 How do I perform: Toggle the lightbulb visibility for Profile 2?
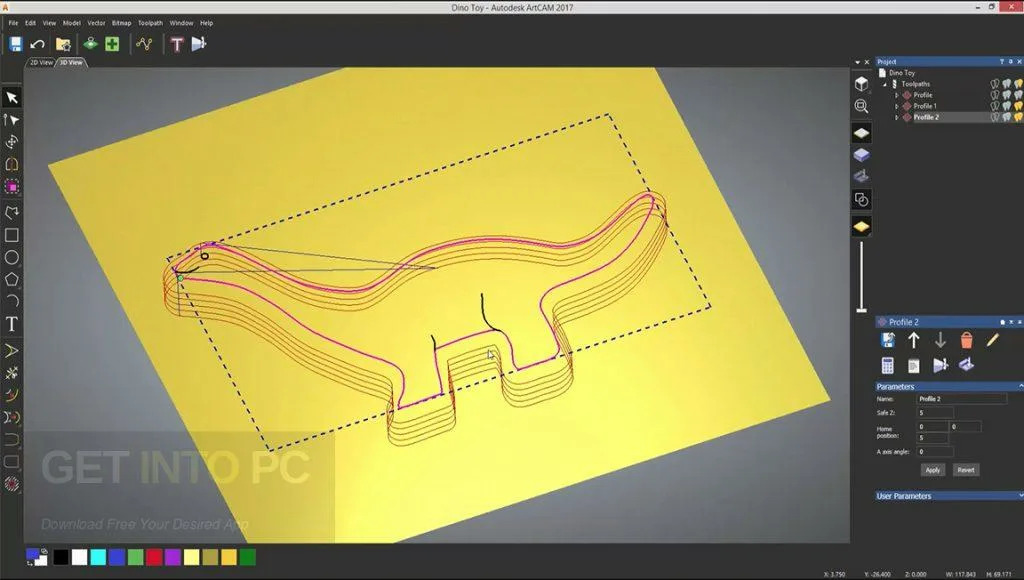click(1018, 117)
